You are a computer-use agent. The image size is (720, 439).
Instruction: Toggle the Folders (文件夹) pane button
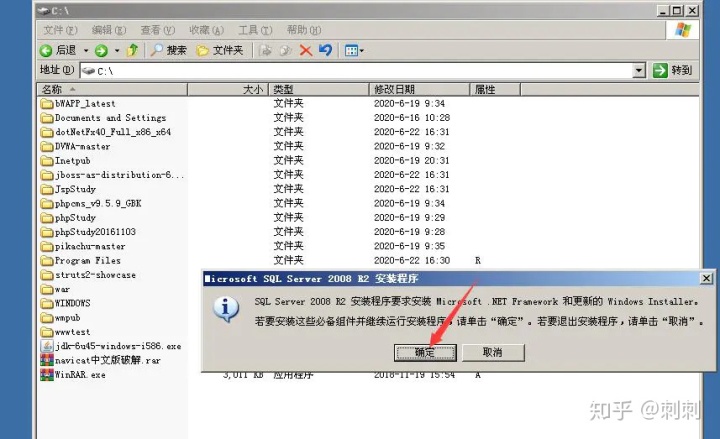coord(219,50)
